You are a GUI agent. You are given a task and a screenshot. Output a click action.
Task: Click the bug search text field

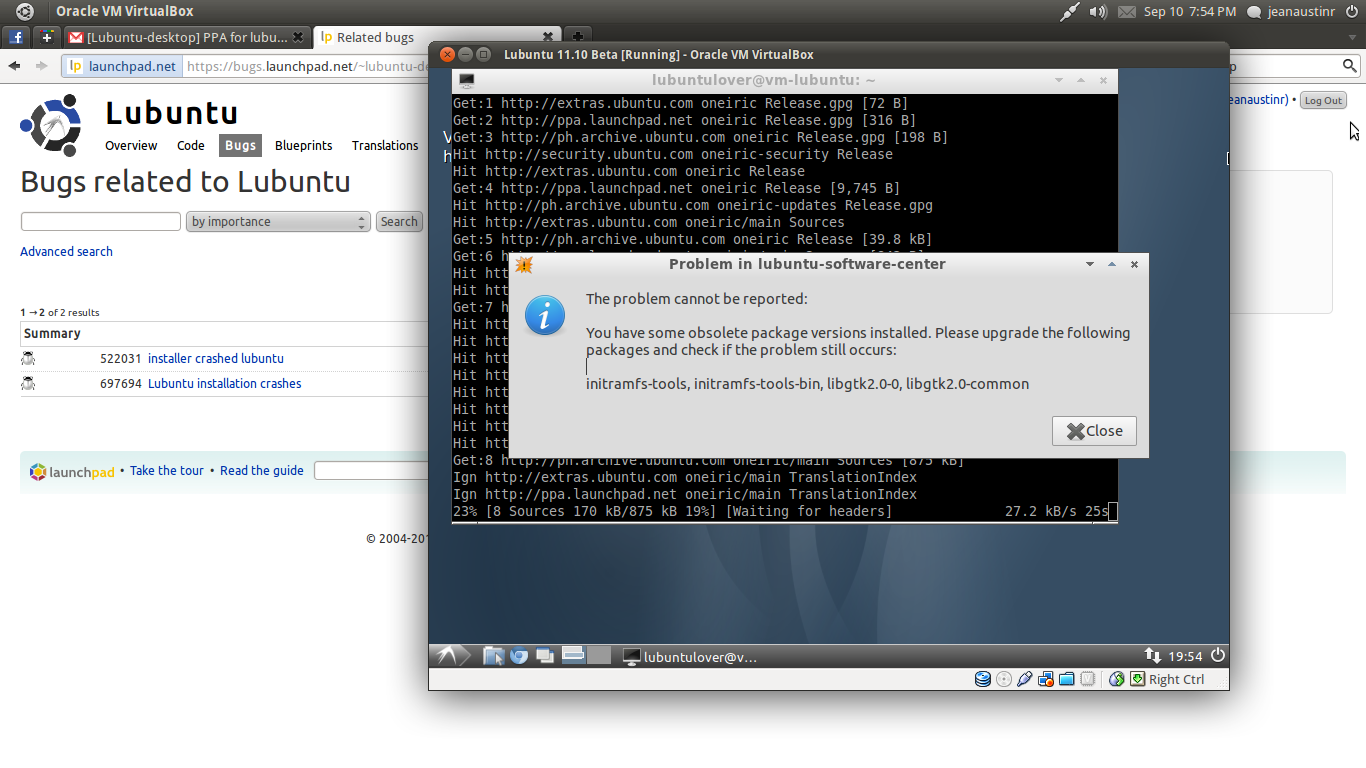coord(101,222)
